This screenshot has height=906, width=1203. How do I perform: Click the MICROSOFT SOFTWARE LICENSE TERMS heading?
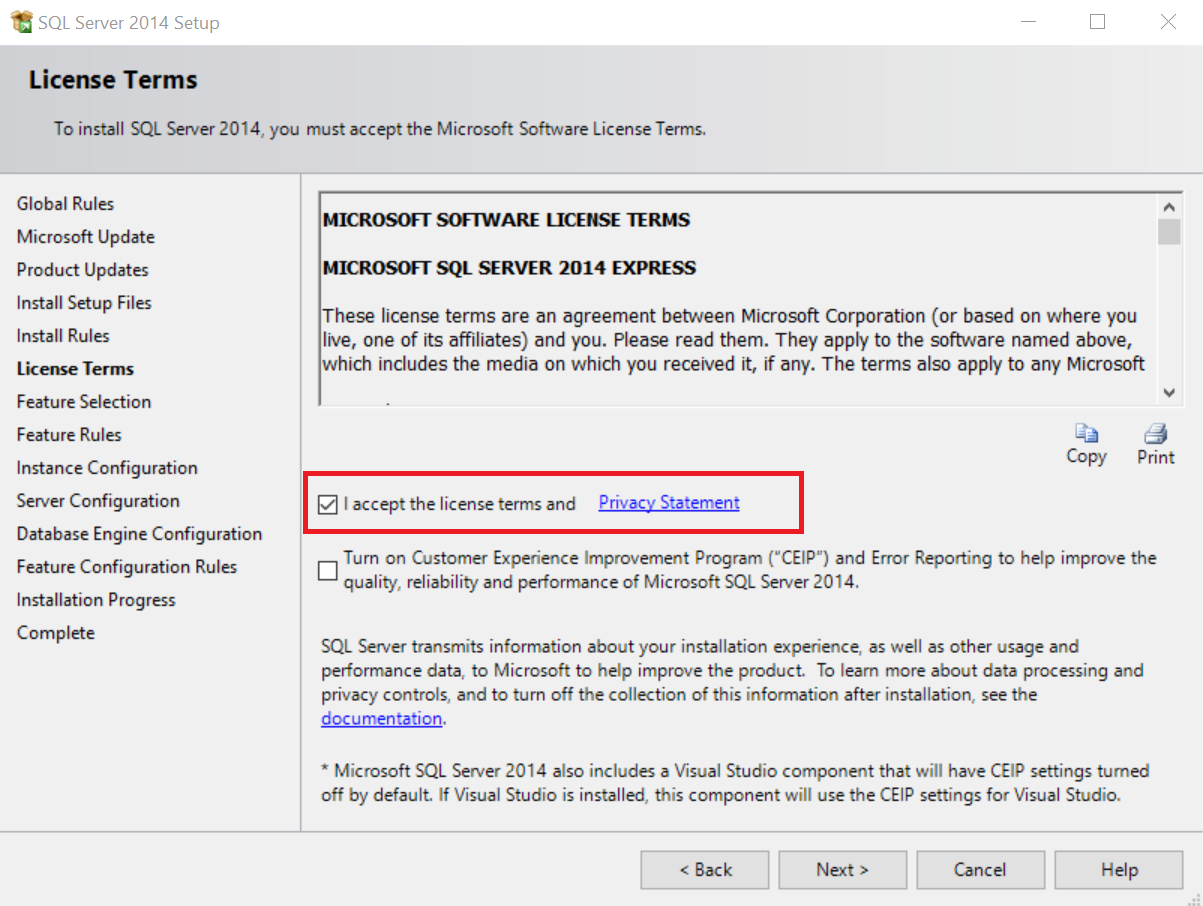506,220
